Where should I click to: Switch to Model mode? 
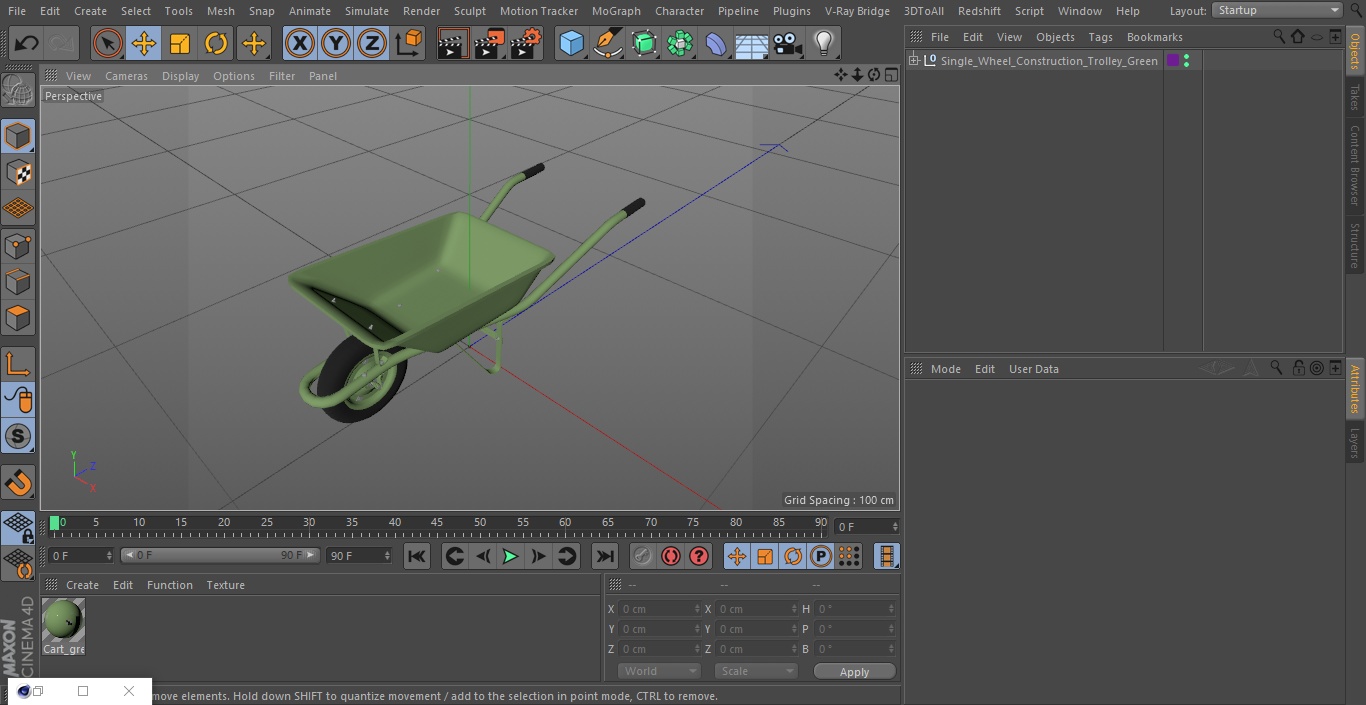point(18,136)
